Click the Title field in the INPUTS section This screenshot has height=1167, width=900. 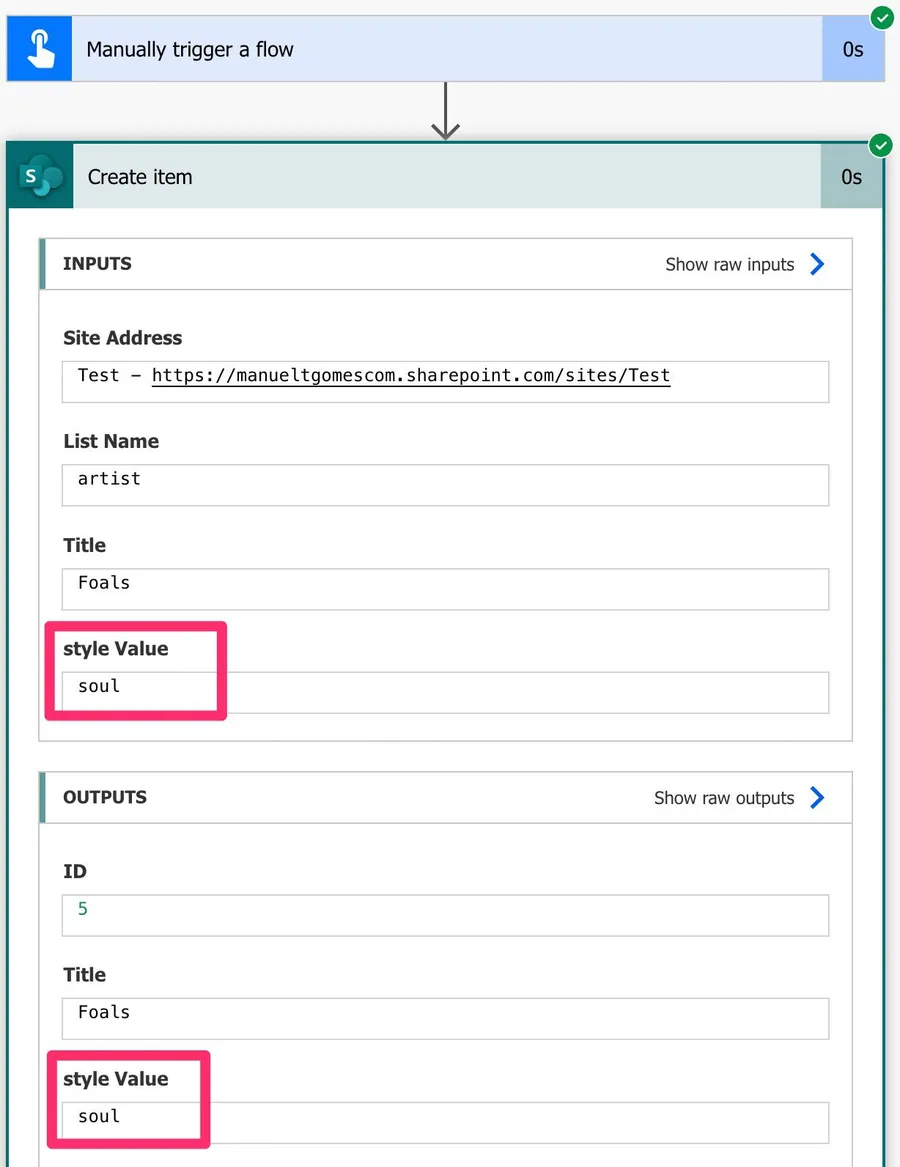[x=445, y=589]
